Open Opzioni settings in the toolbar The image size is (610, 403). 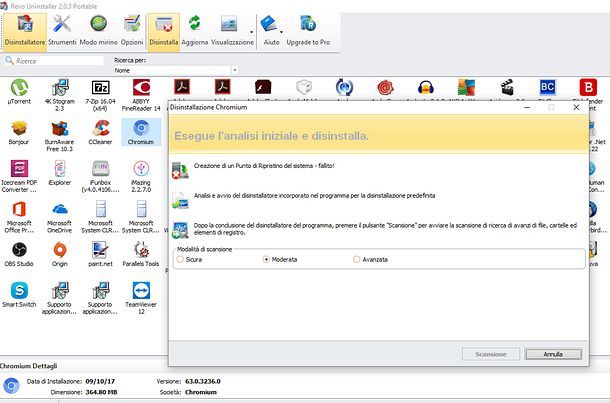point(132,32)
